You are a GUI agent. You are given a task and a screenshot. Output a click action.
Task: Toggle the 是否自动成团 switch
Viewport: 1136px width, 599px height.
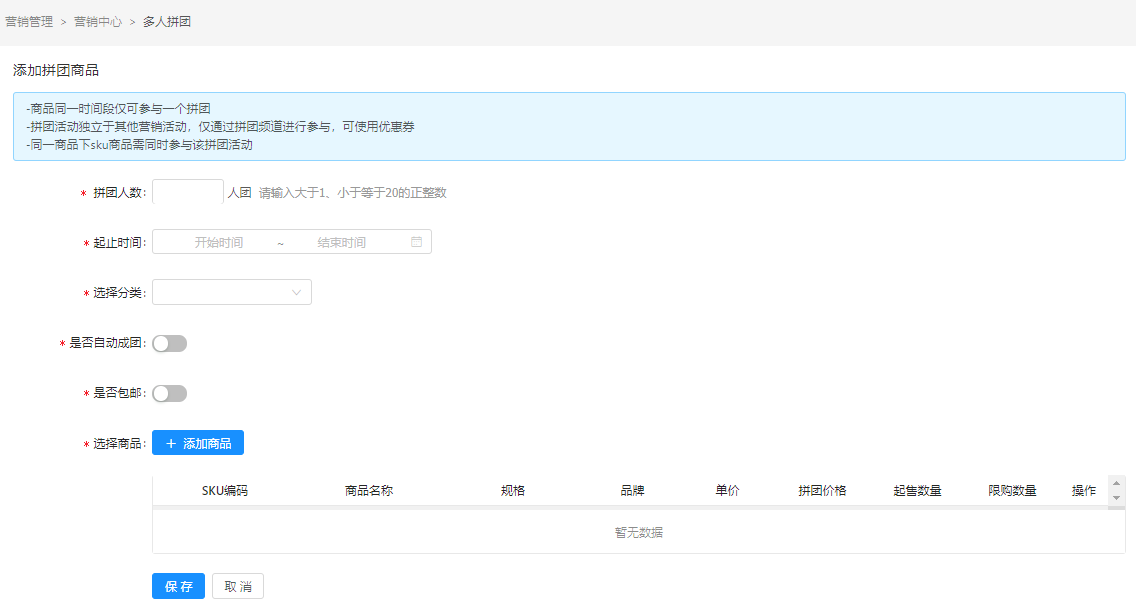(169, 343)
